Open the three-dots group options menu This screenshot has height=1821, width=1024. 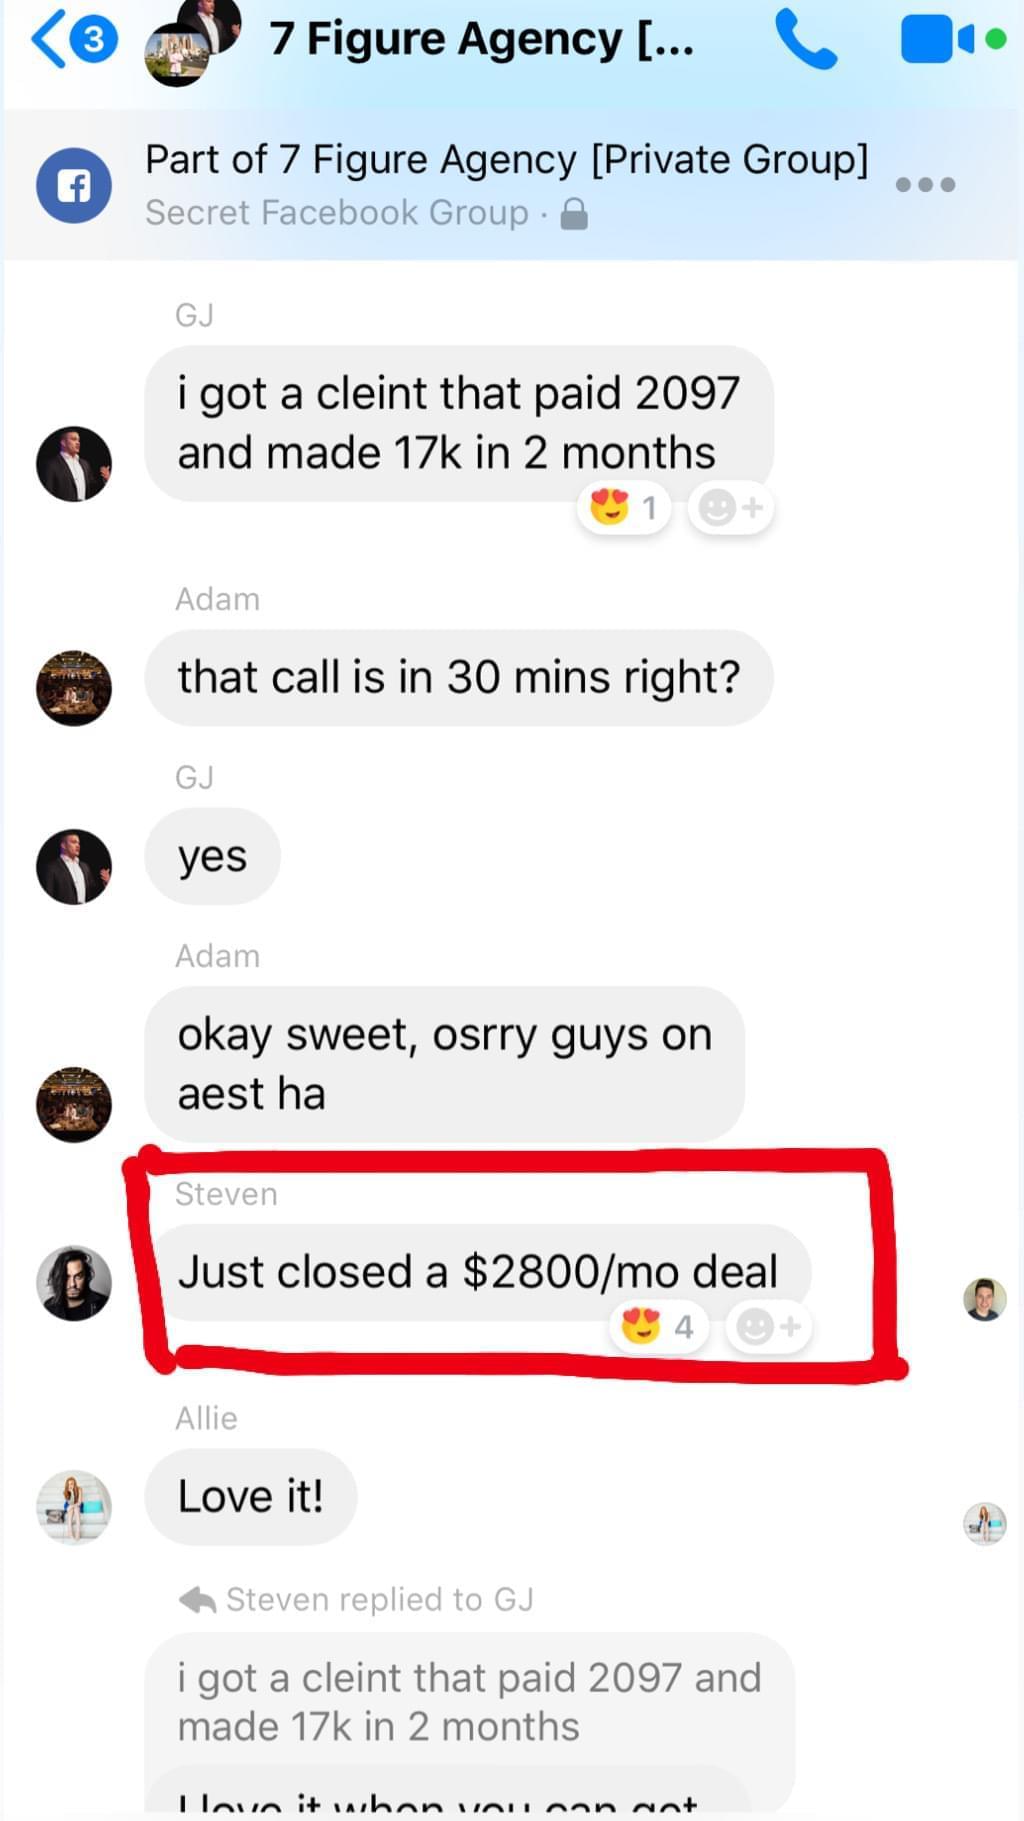coord(925,184)
